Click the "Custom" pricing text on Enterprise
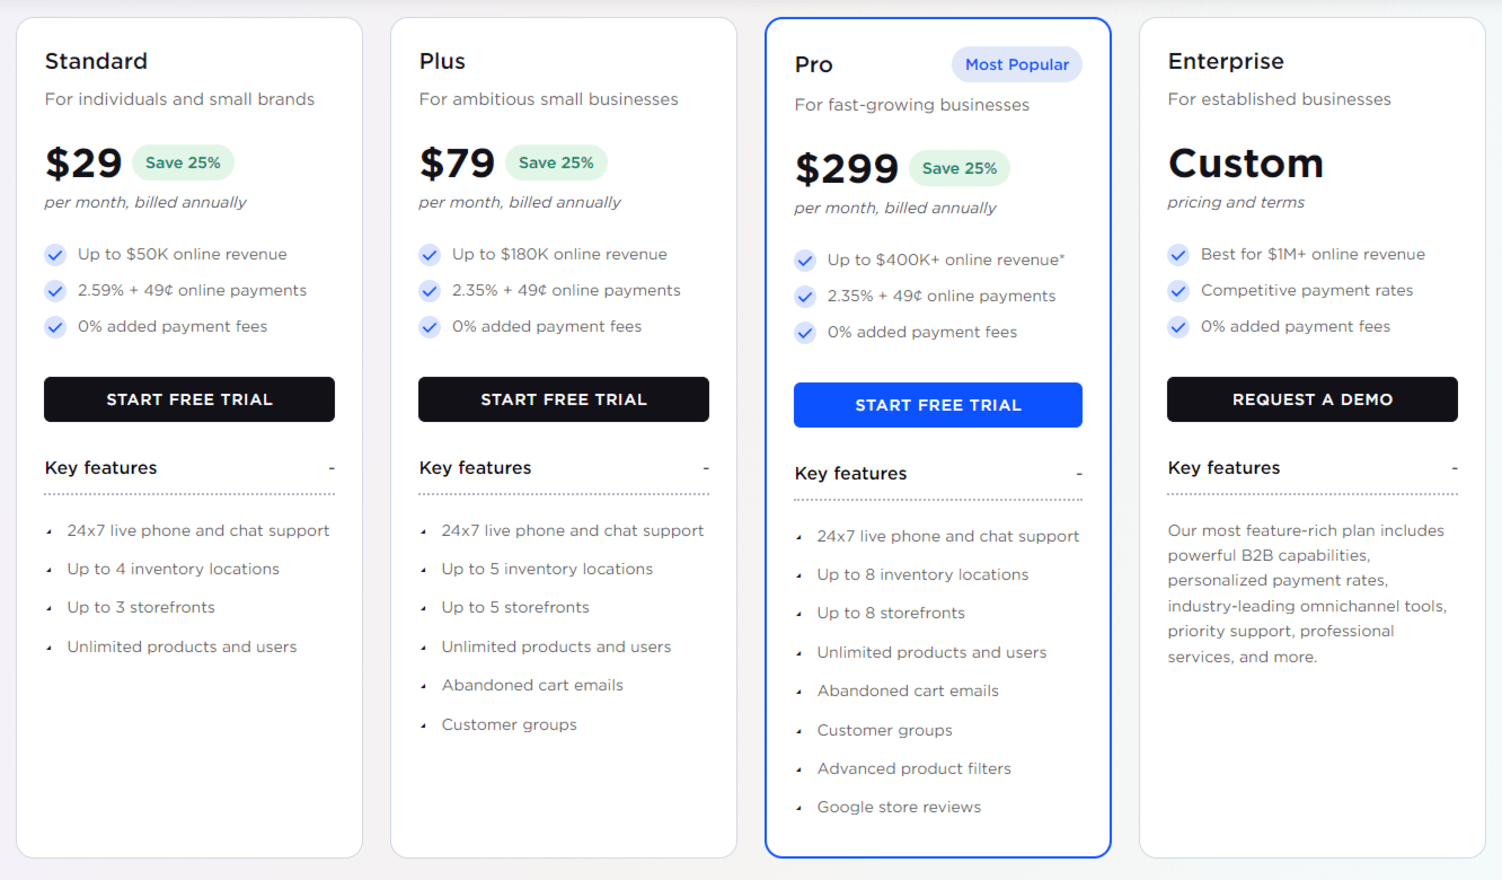 [1245, 163]
